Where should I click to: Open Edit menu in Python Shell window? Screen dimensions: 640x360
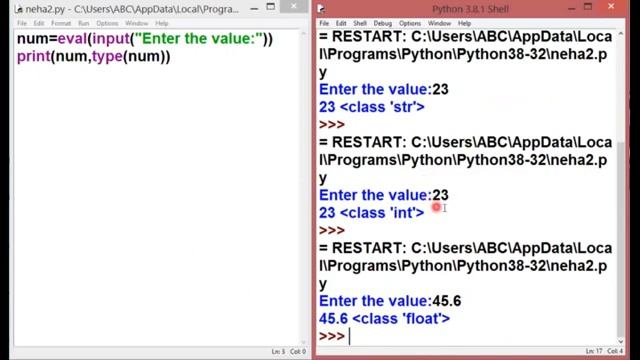click(x=341, y=23)
